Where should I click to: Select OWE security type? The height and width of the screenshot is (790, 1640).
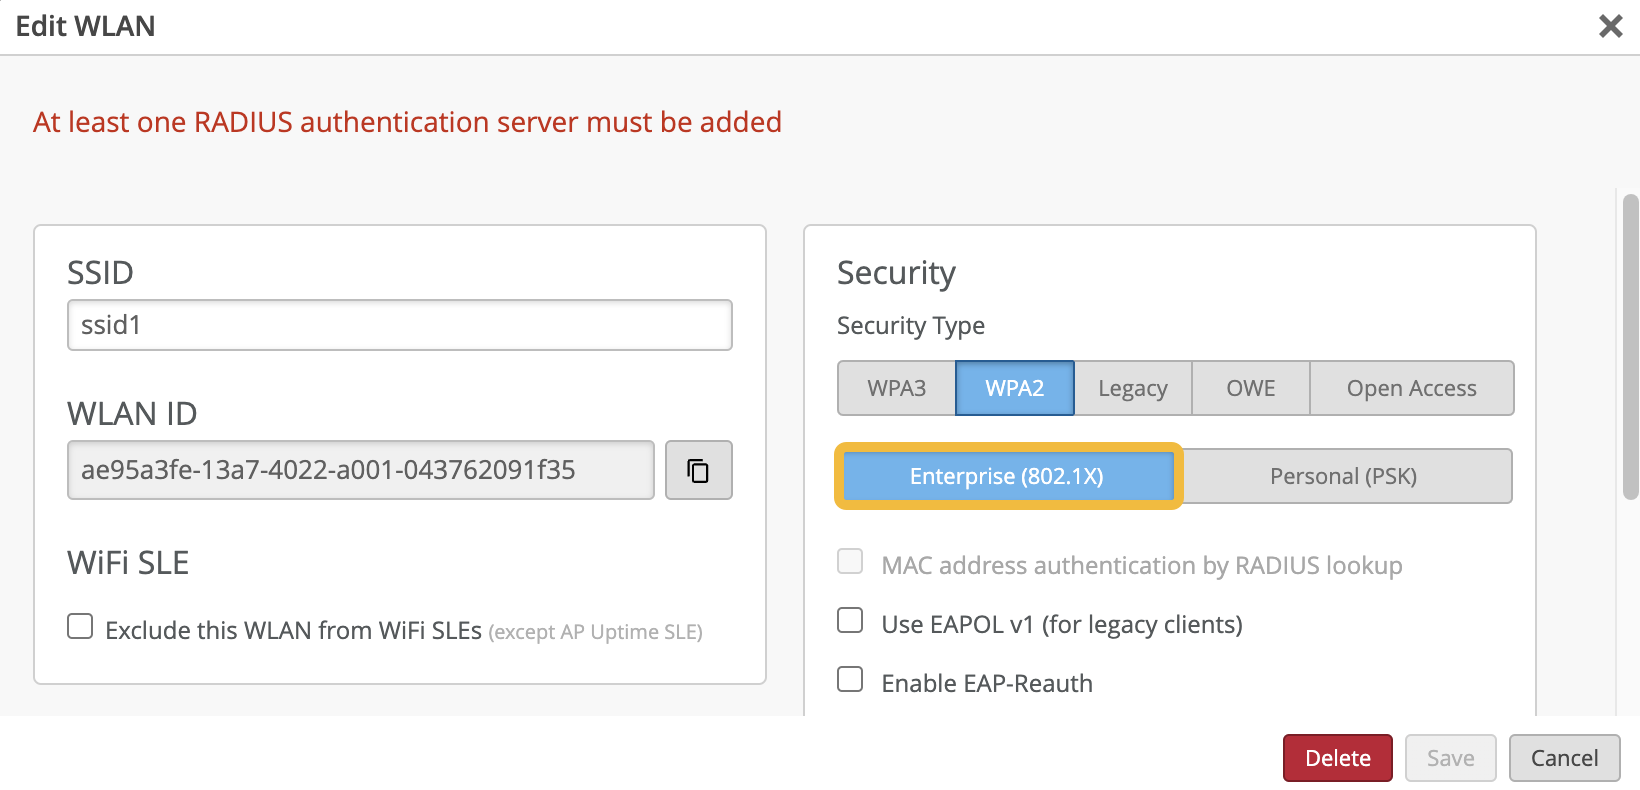[x=1250, y=388]
